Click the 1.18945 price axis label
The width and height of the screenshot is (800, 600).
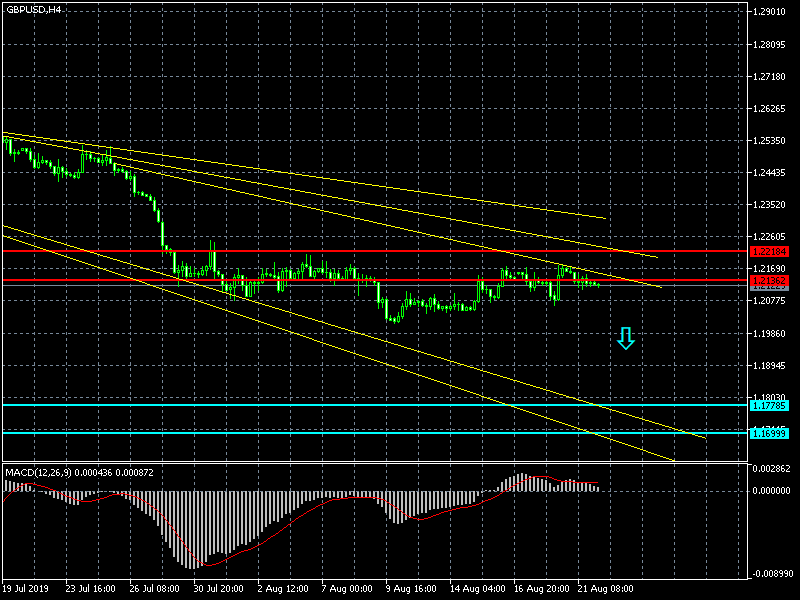click(769, 366)
